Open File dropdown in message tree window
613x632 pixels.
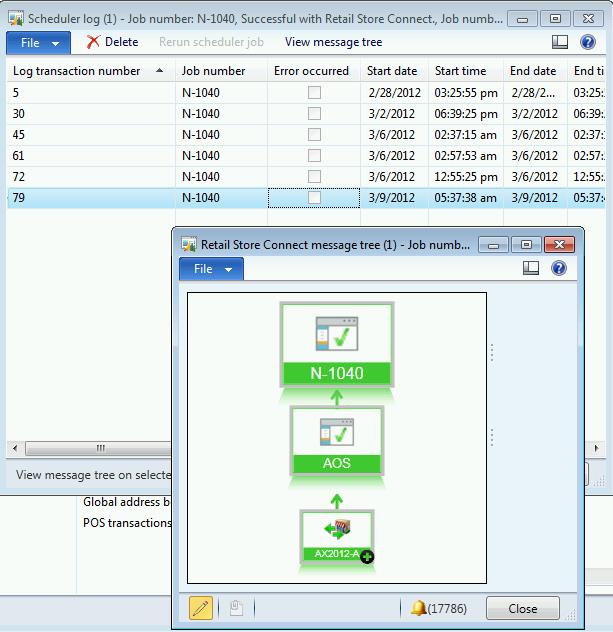tap(211, 269)
